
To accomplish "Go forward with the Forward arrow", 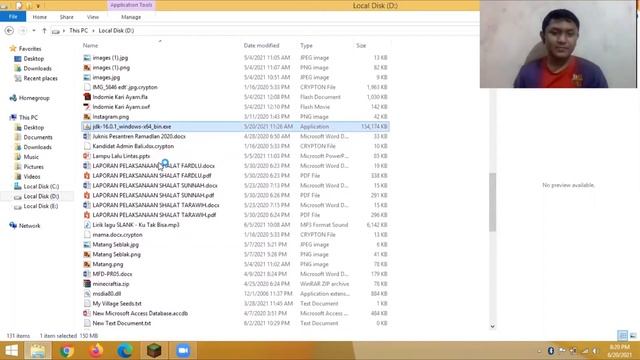I will (x=23, y=31).
